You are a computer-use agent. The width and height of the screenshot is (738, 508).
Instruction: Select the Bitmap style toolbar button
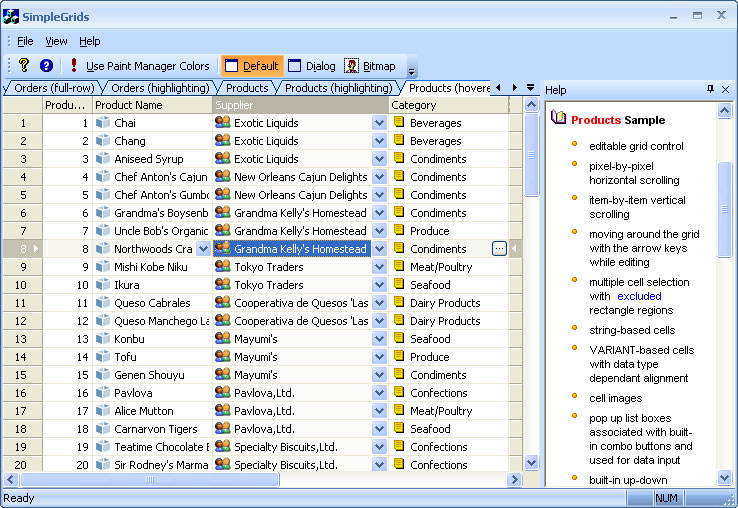click(x=370, y=66)
